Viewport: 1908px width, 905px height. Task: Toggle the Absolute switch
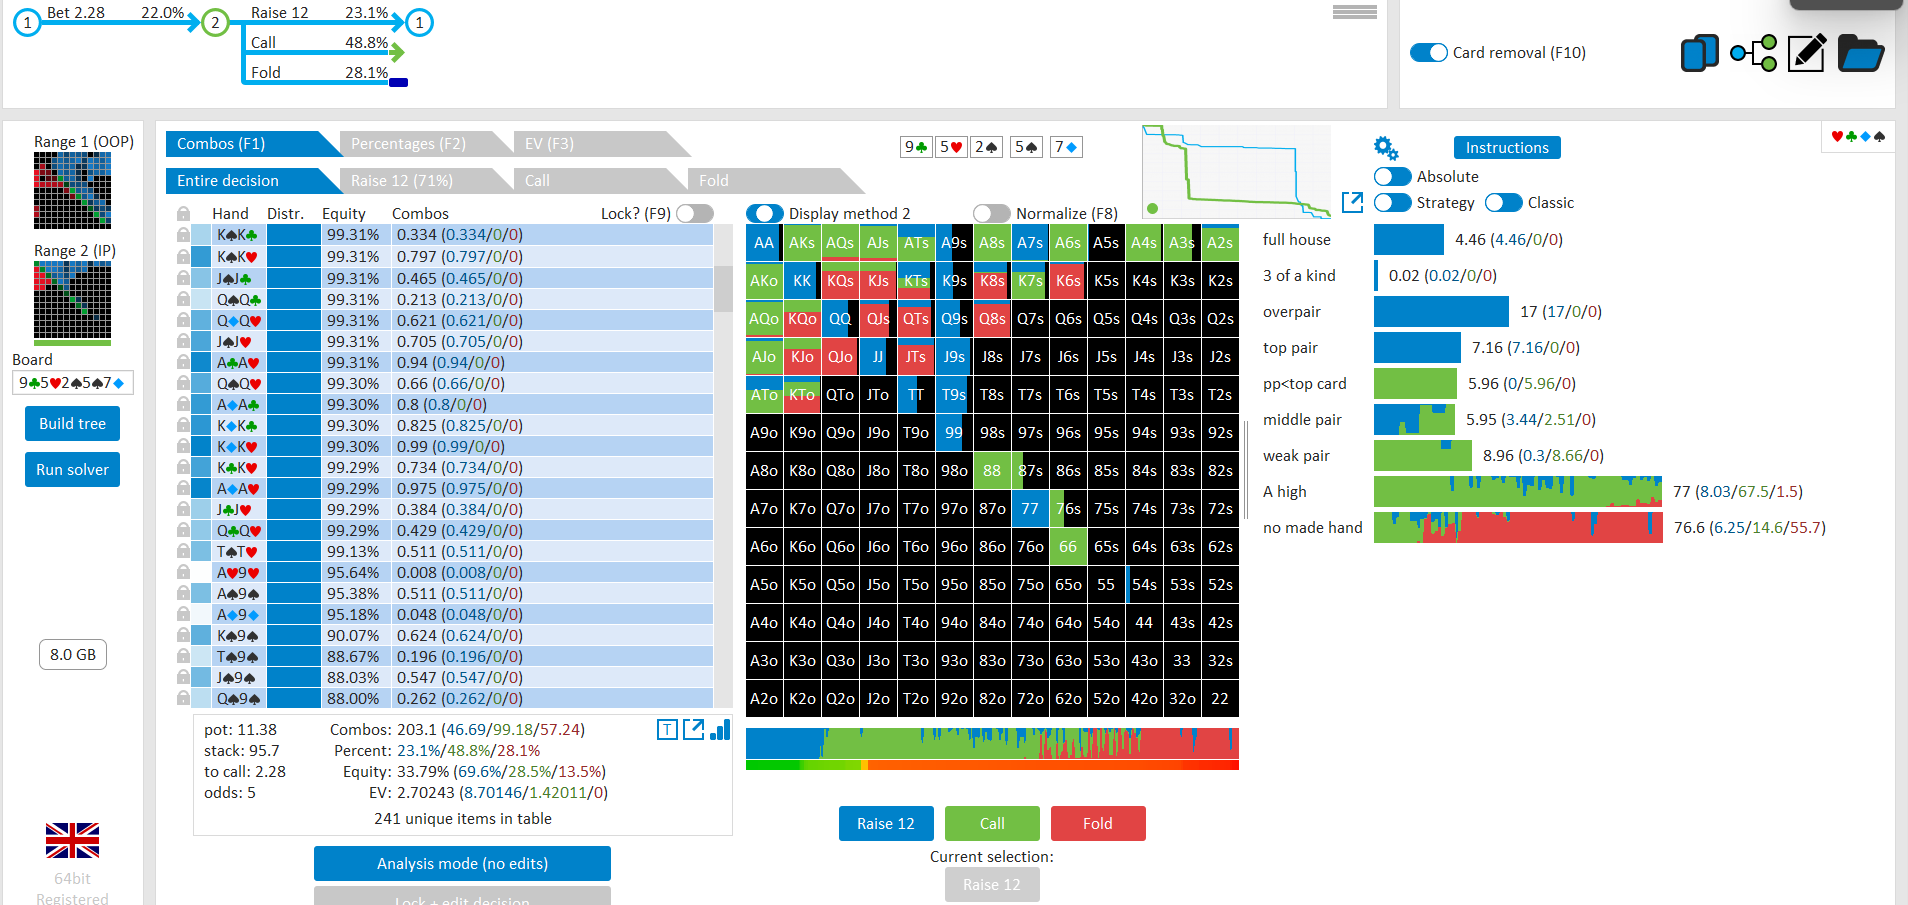[x=1392, y=177]
